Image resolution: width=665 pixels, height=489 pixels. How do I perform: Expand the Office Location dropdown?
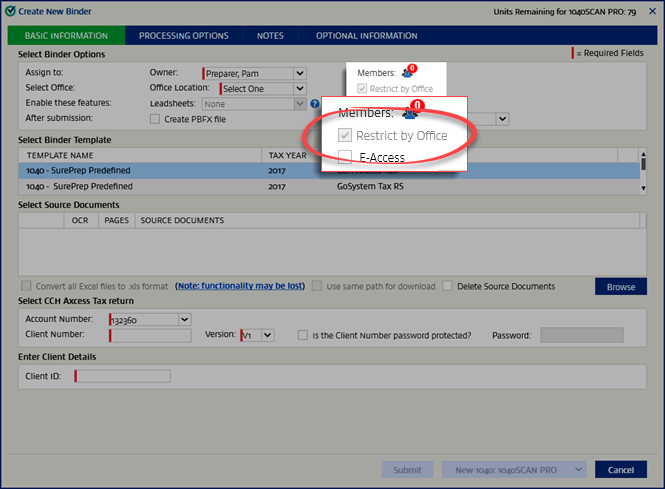click(x=299, y=88)
